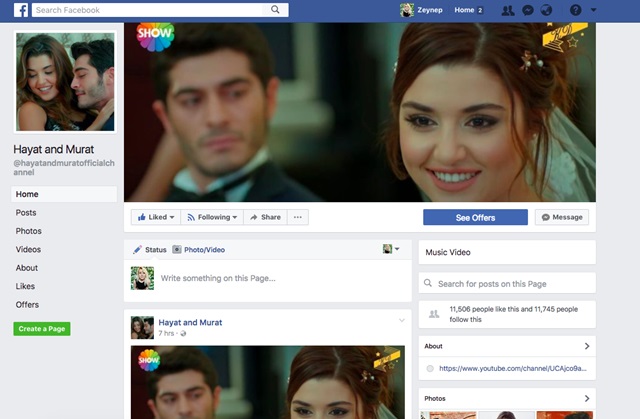Click the post's public privacy globe icon
This screenshot has width=640, height=419.
(183, 334)
